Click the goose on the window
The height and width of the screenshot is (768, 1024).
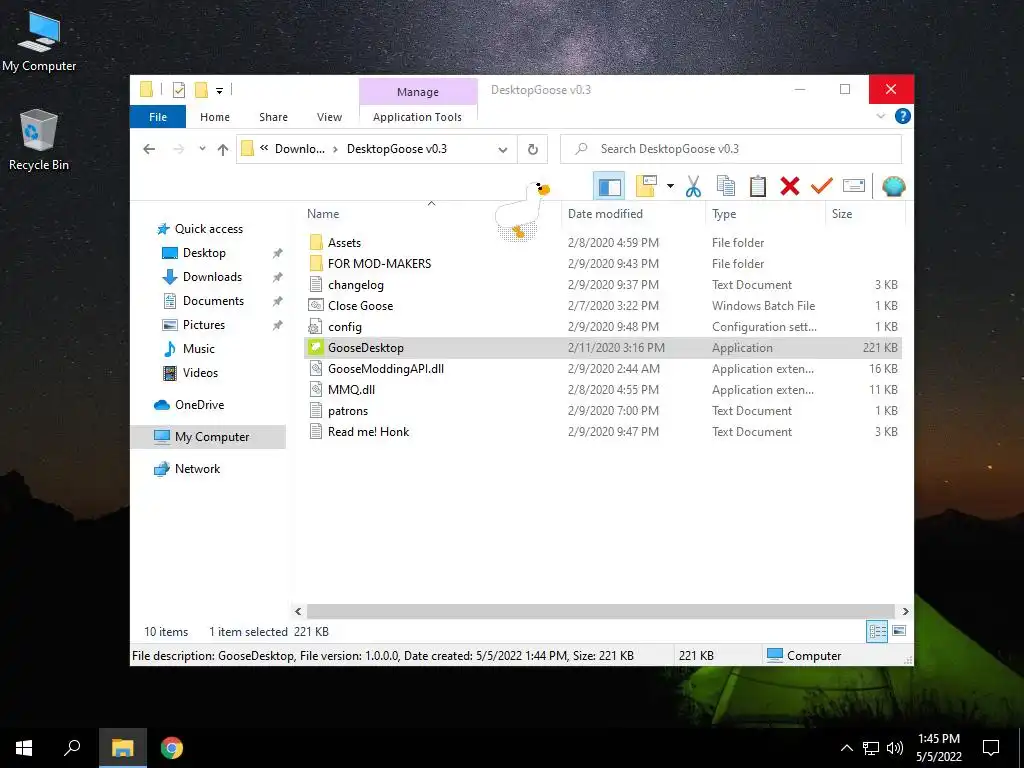[522, 211]
